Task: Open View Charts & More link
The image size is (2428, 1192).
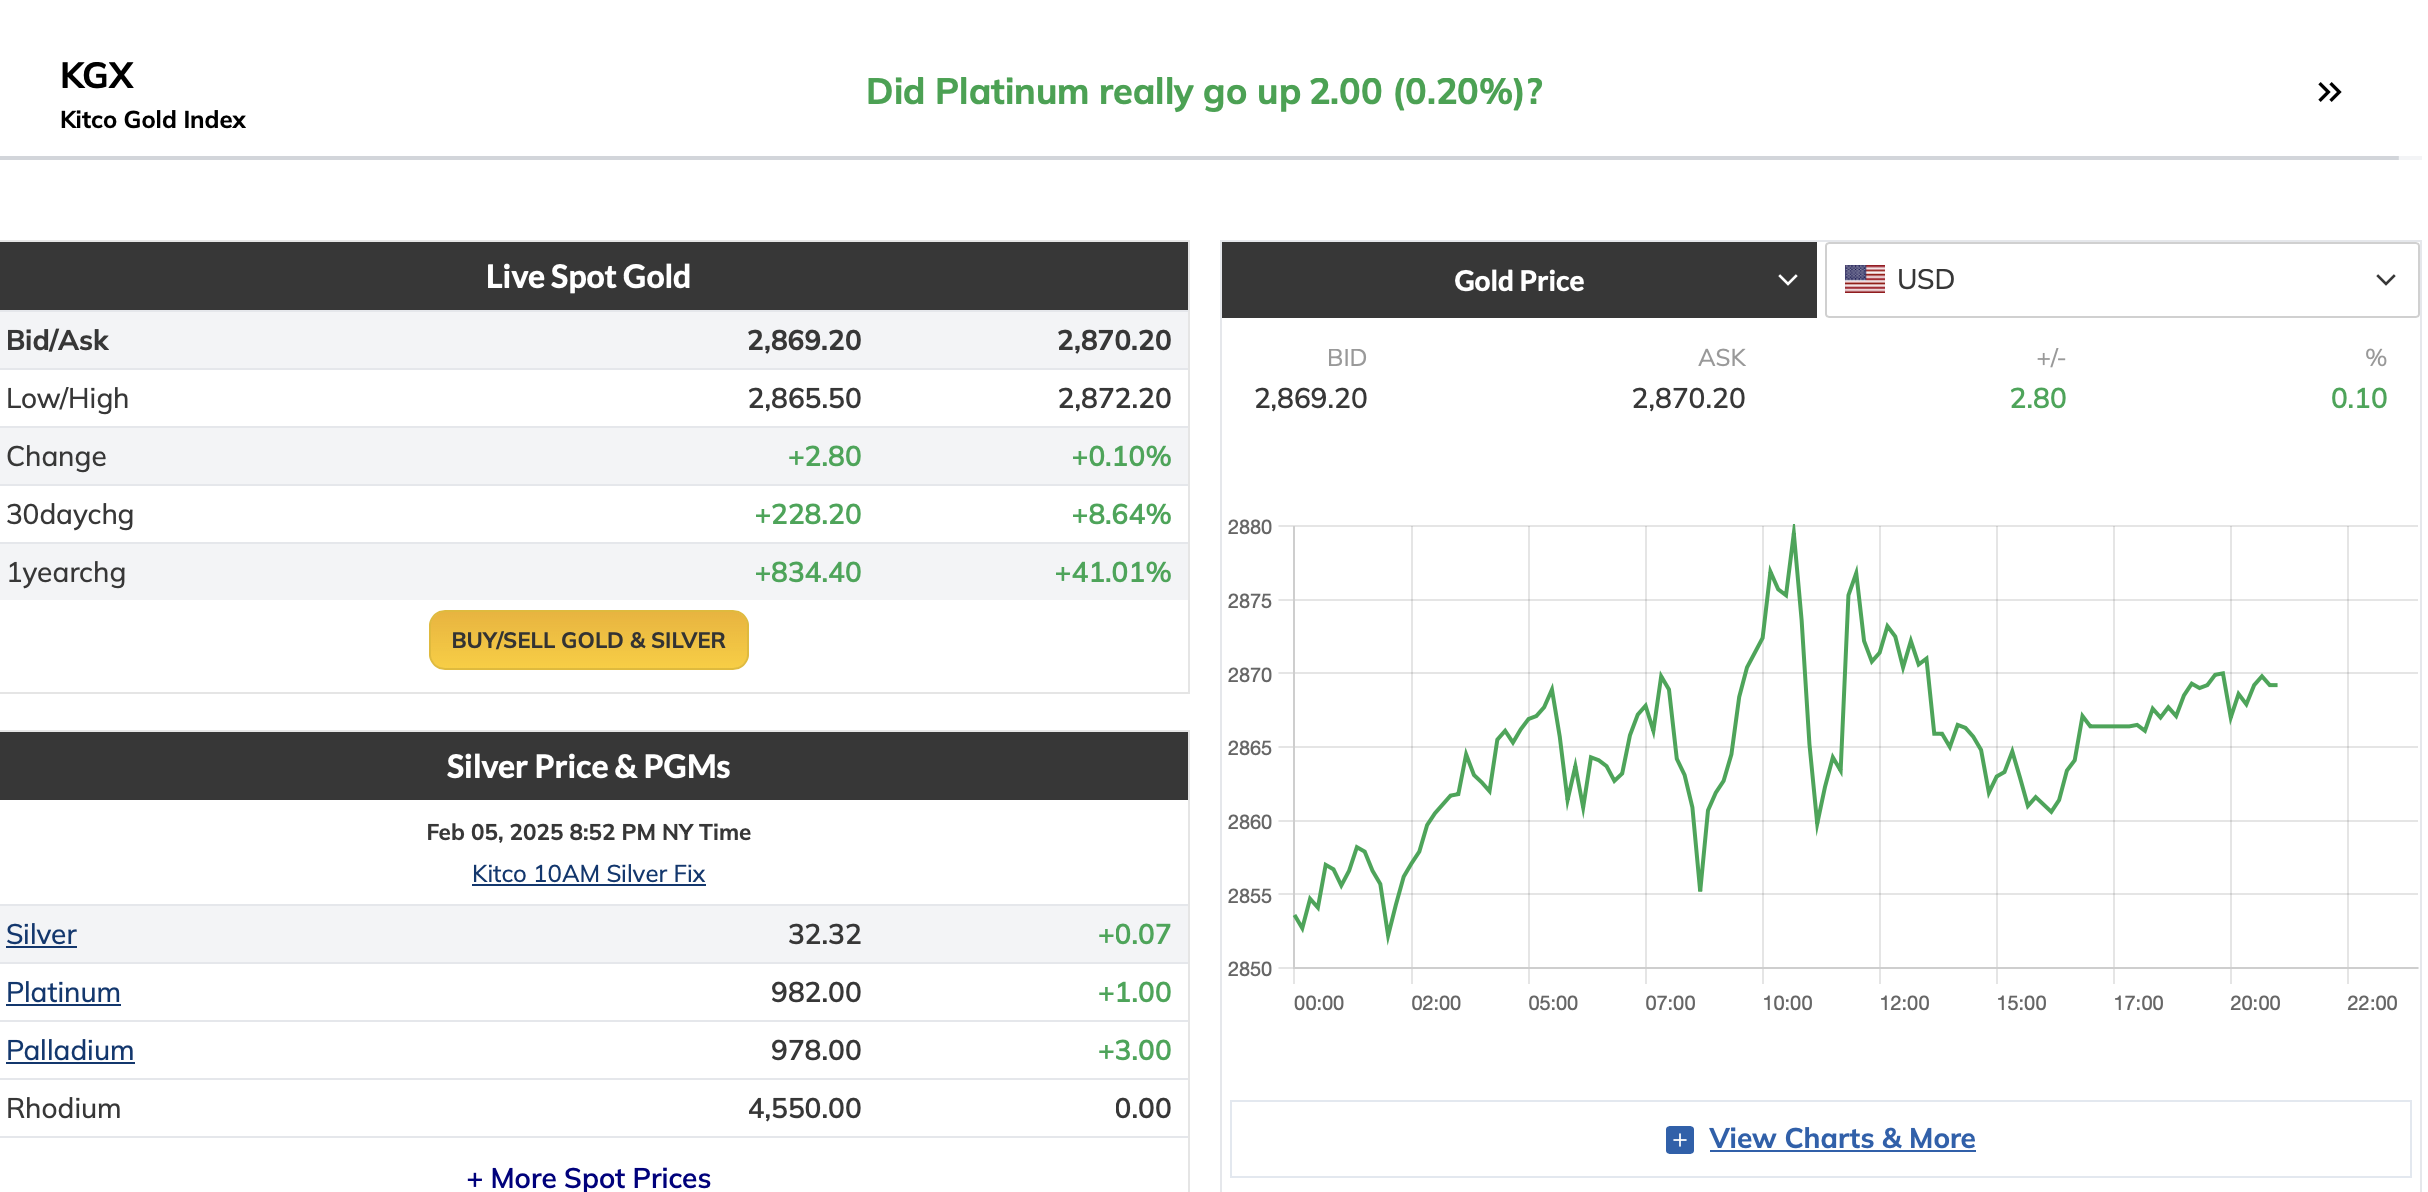Action: 1841,1138
